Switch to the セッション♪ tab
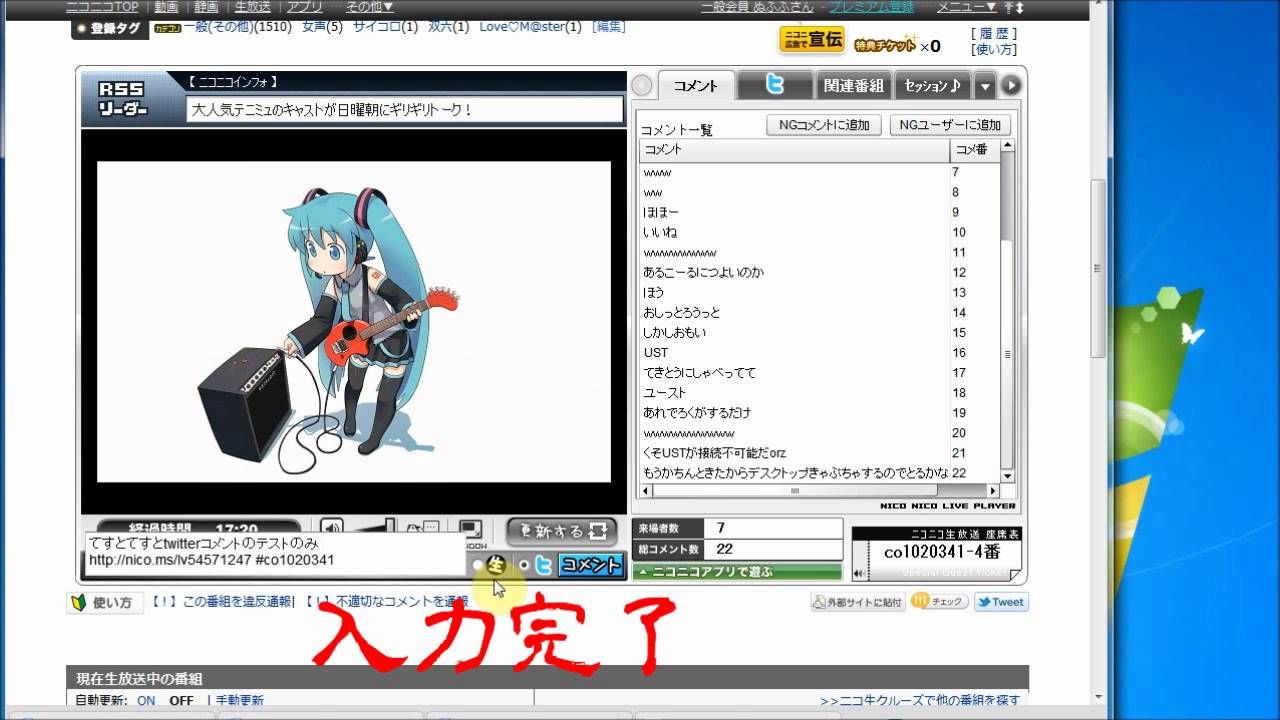 coord(932,86)
